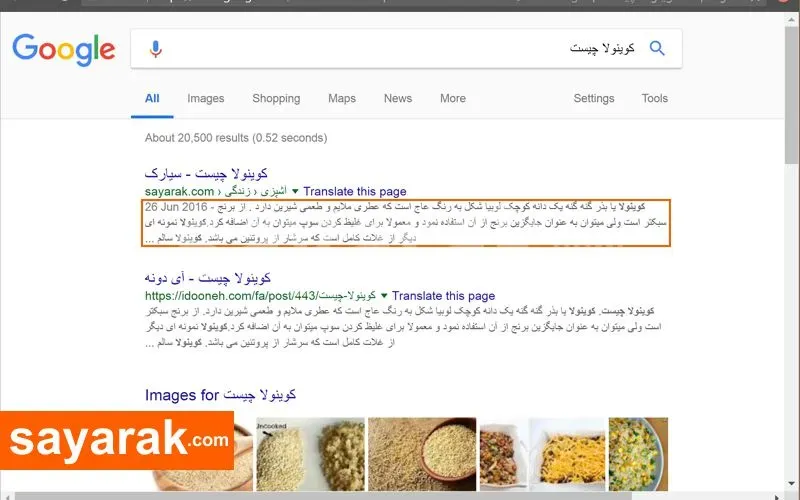This screenshot has height=500, width=800.
Task: Click the Google logo
Action: [x=64, y=49]
